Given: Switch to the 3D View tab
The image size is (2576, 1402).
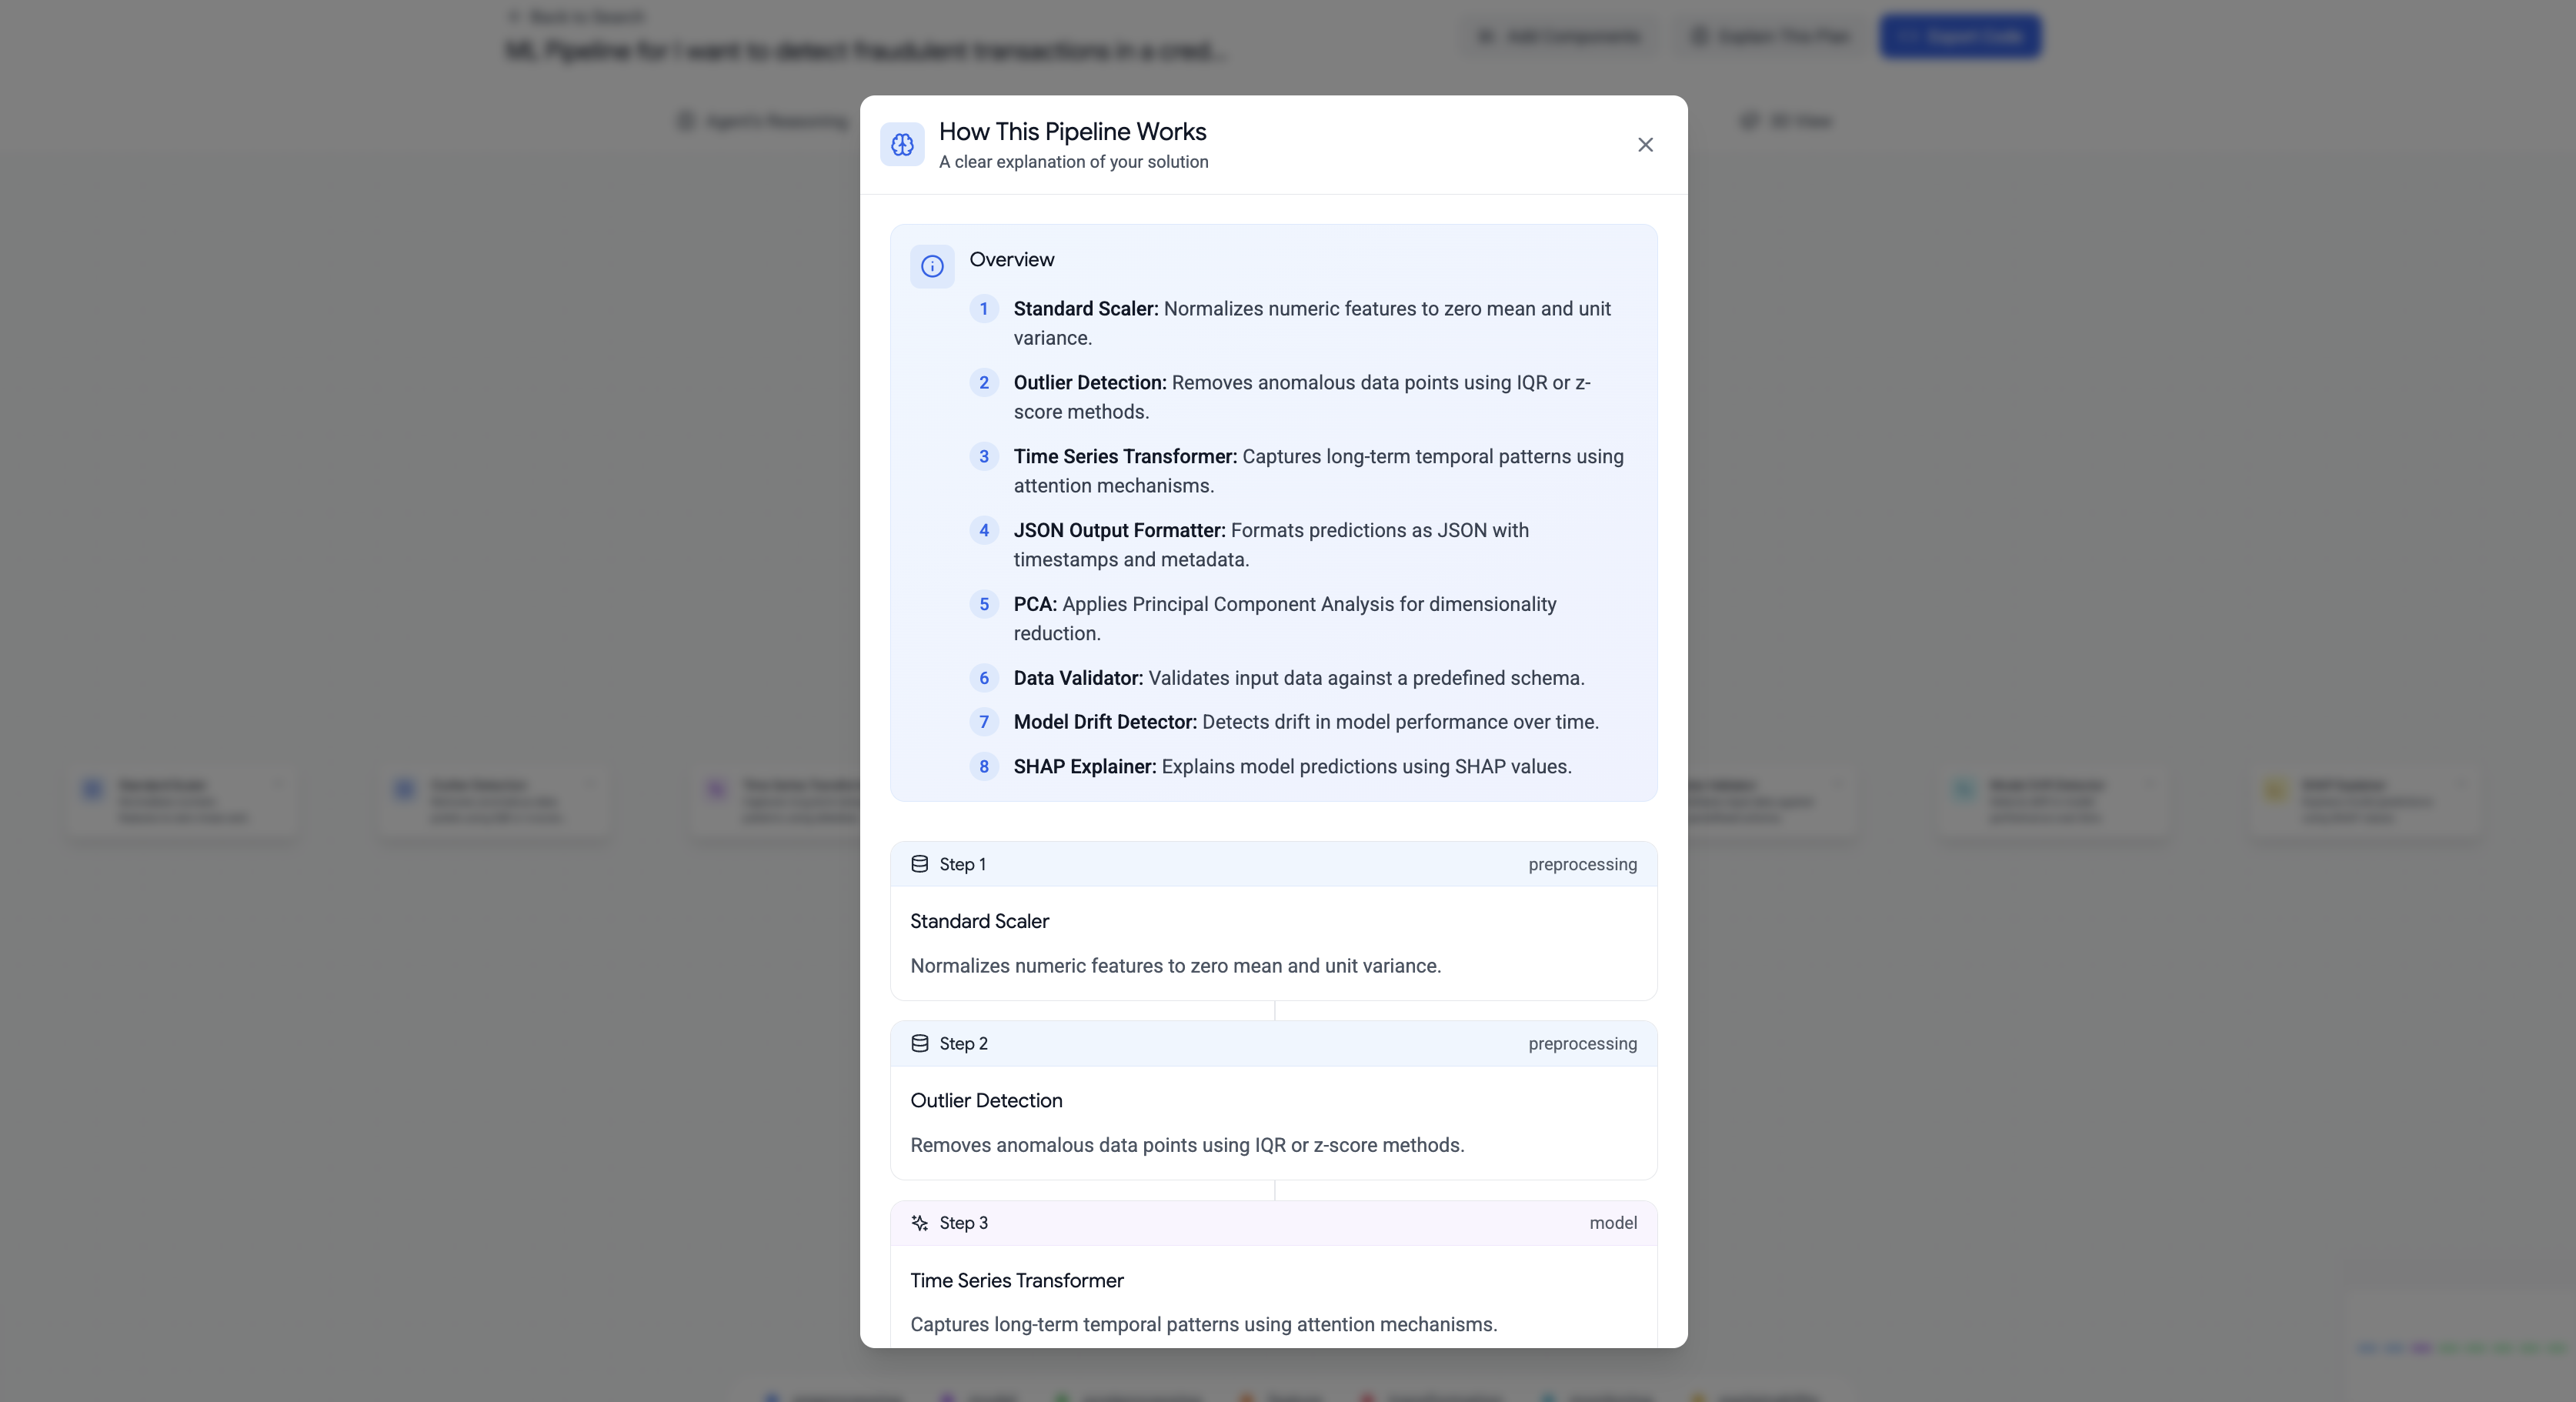Looking at the screenshot, I should [1787, 121].
